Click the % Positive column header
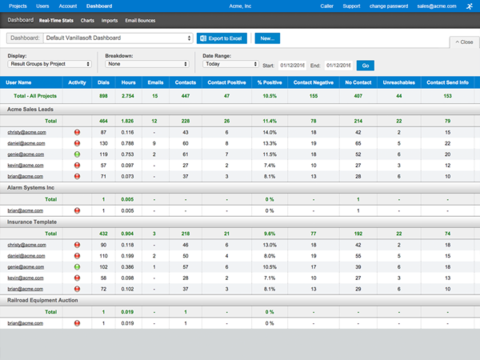480x360 pixels. tap(270, 82)
